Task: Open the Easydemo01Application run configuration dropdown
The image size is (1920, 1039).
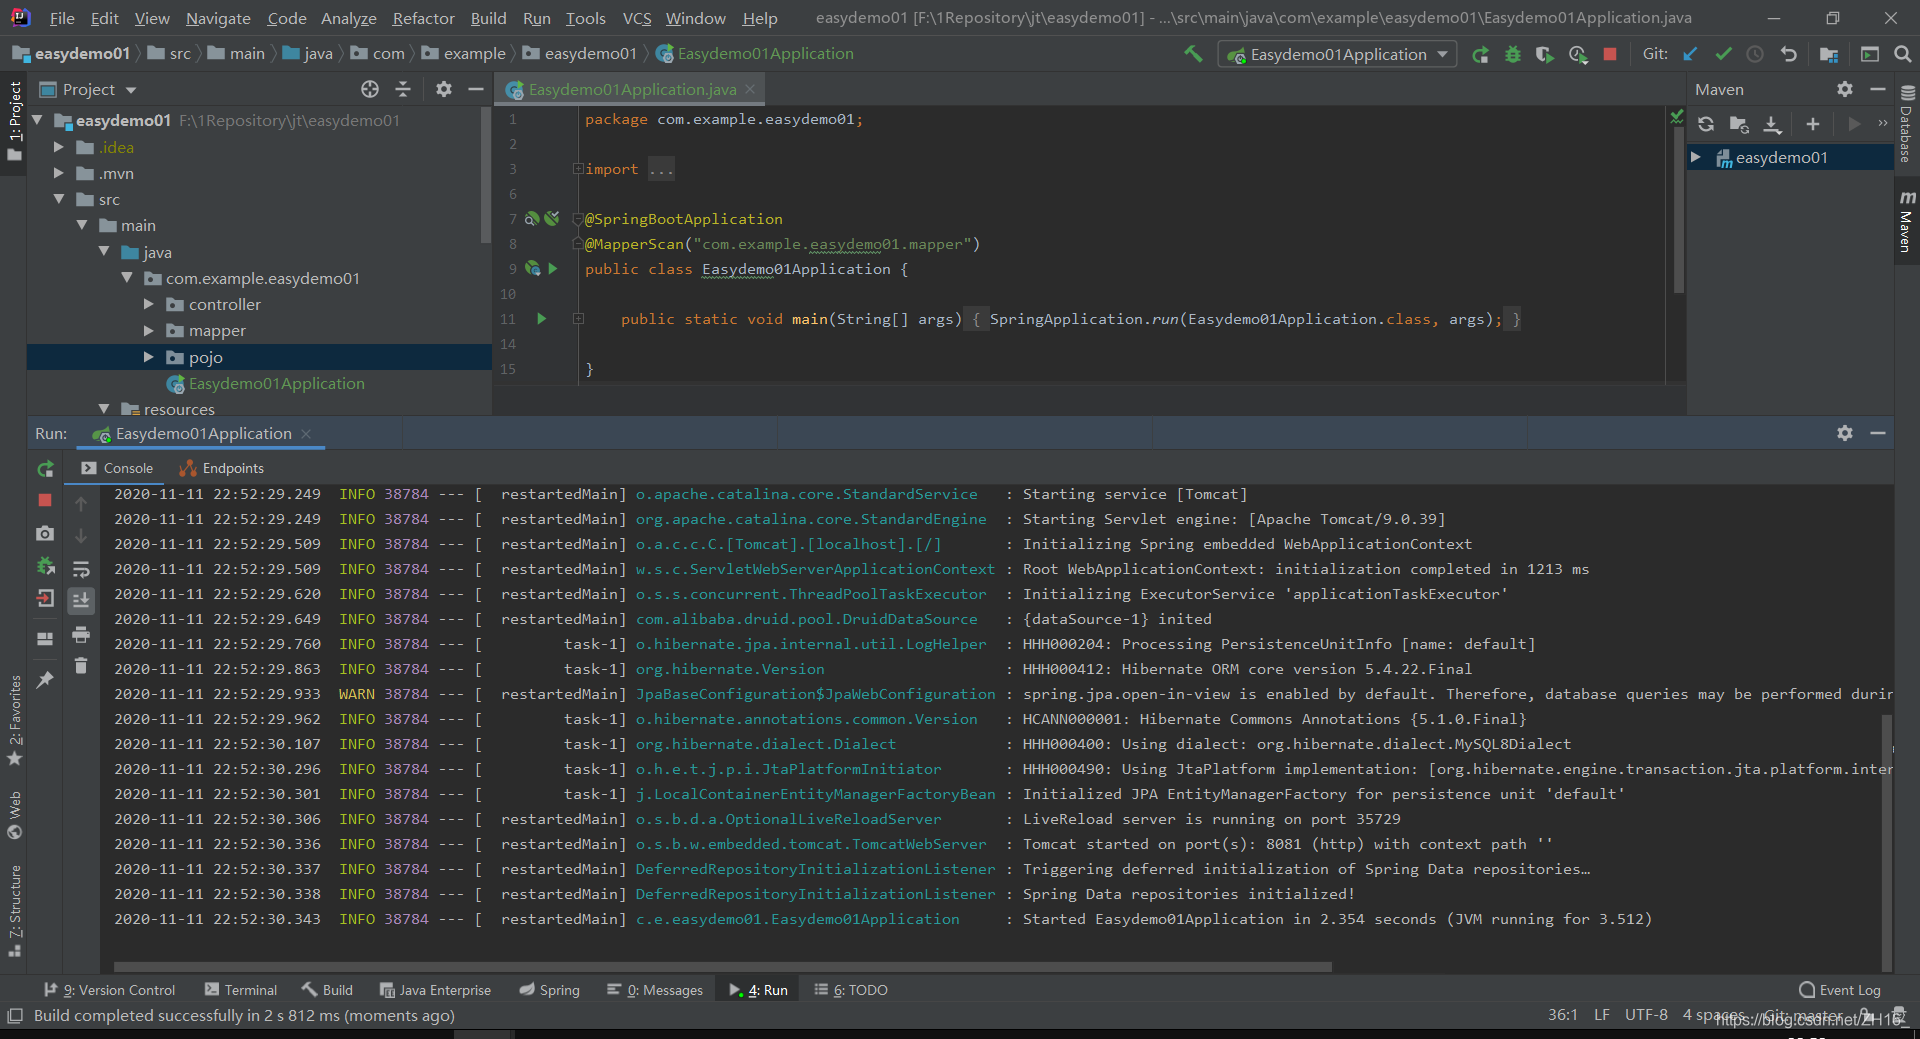Action: tap(1337, 54)
